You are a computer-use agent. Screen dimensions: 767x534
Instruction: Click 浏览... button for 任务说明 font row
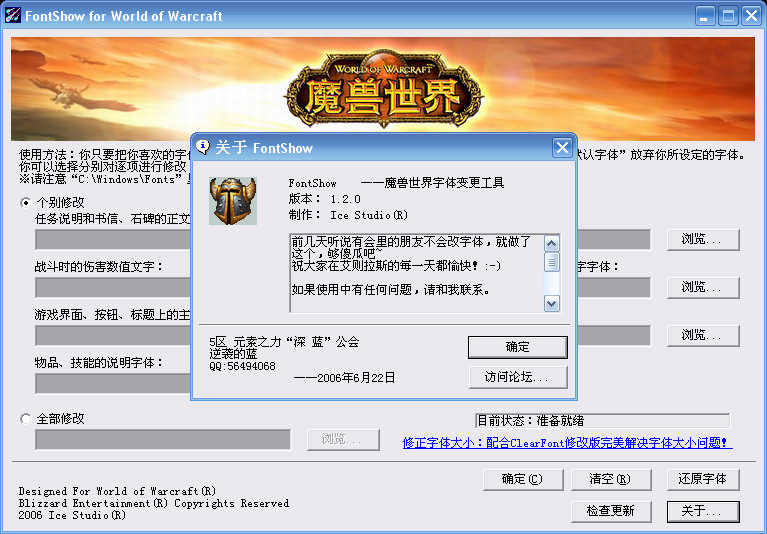703,240
